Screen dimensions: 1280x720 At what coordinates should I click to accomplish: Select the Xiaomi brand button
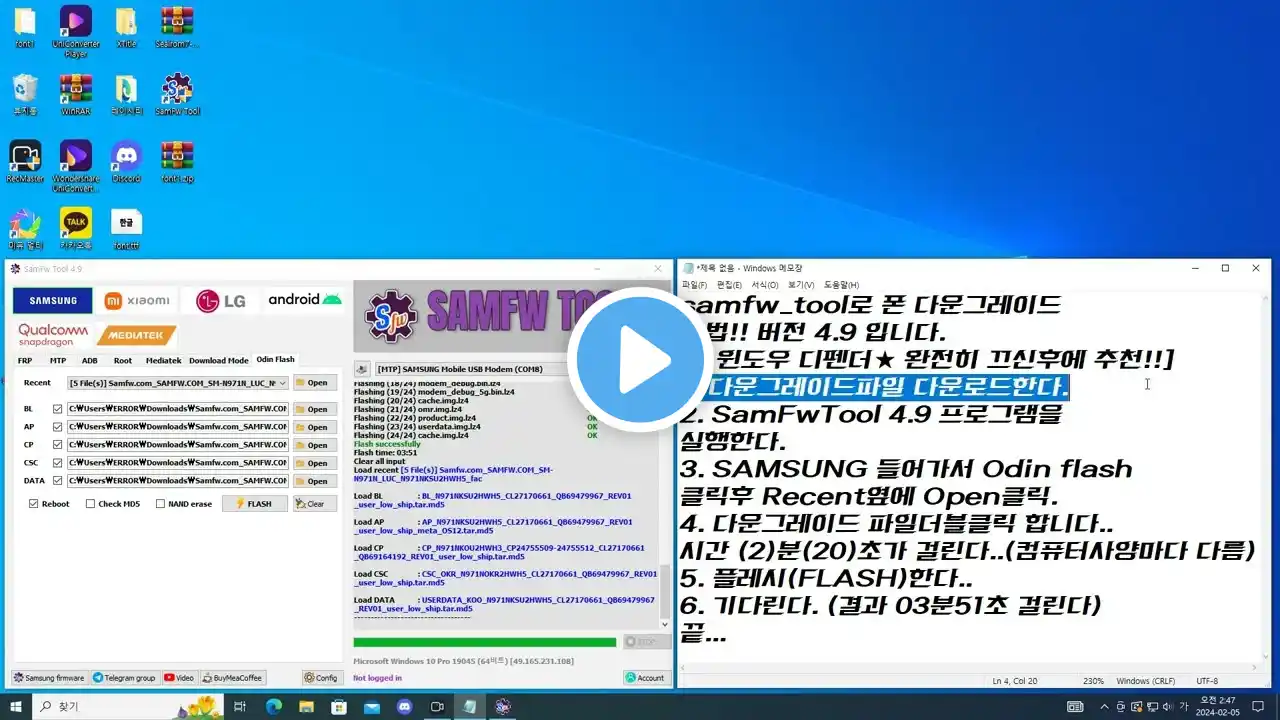click(x=138, y=301)
